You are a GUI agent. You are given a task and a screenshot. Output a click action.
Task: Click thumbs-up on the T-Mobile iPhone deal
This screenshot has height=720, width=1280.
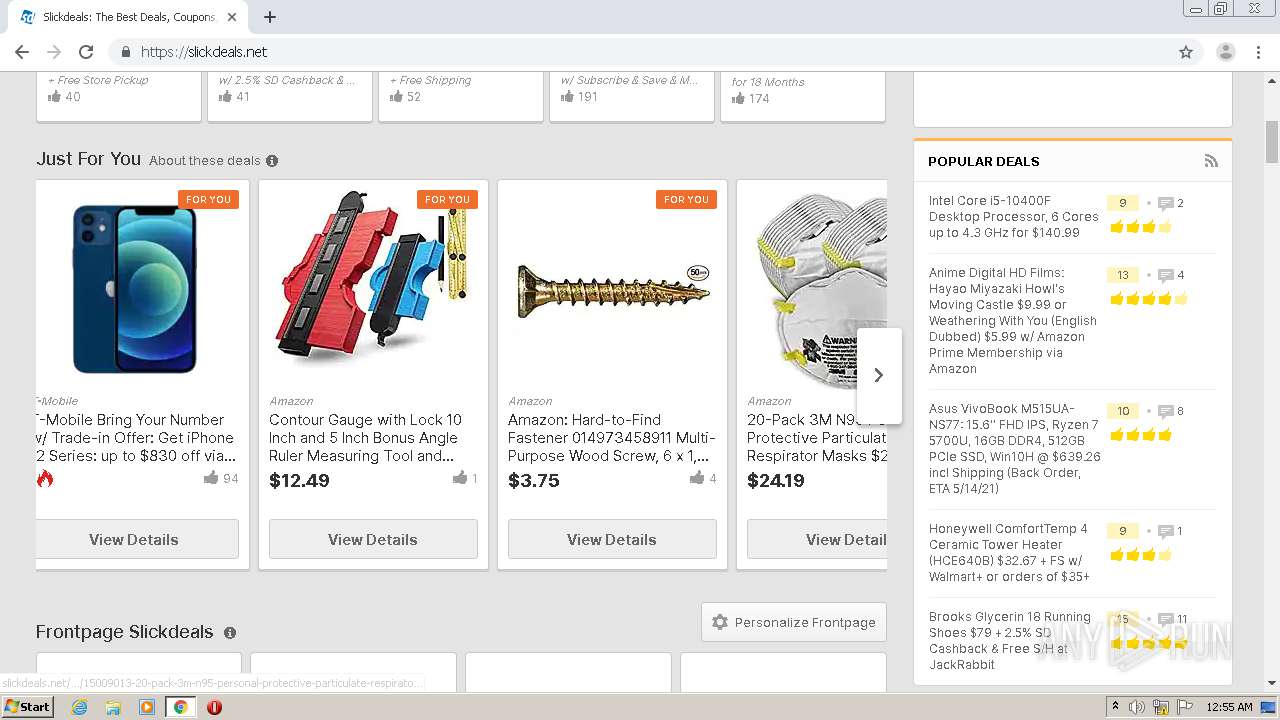[x=210, y=478]
